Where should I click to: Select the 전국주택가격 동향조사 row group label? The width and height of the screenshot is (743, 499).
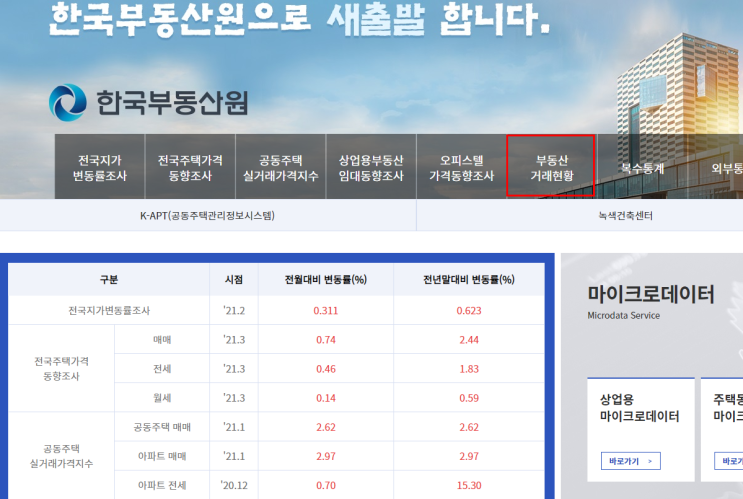[x=61, y=369]
